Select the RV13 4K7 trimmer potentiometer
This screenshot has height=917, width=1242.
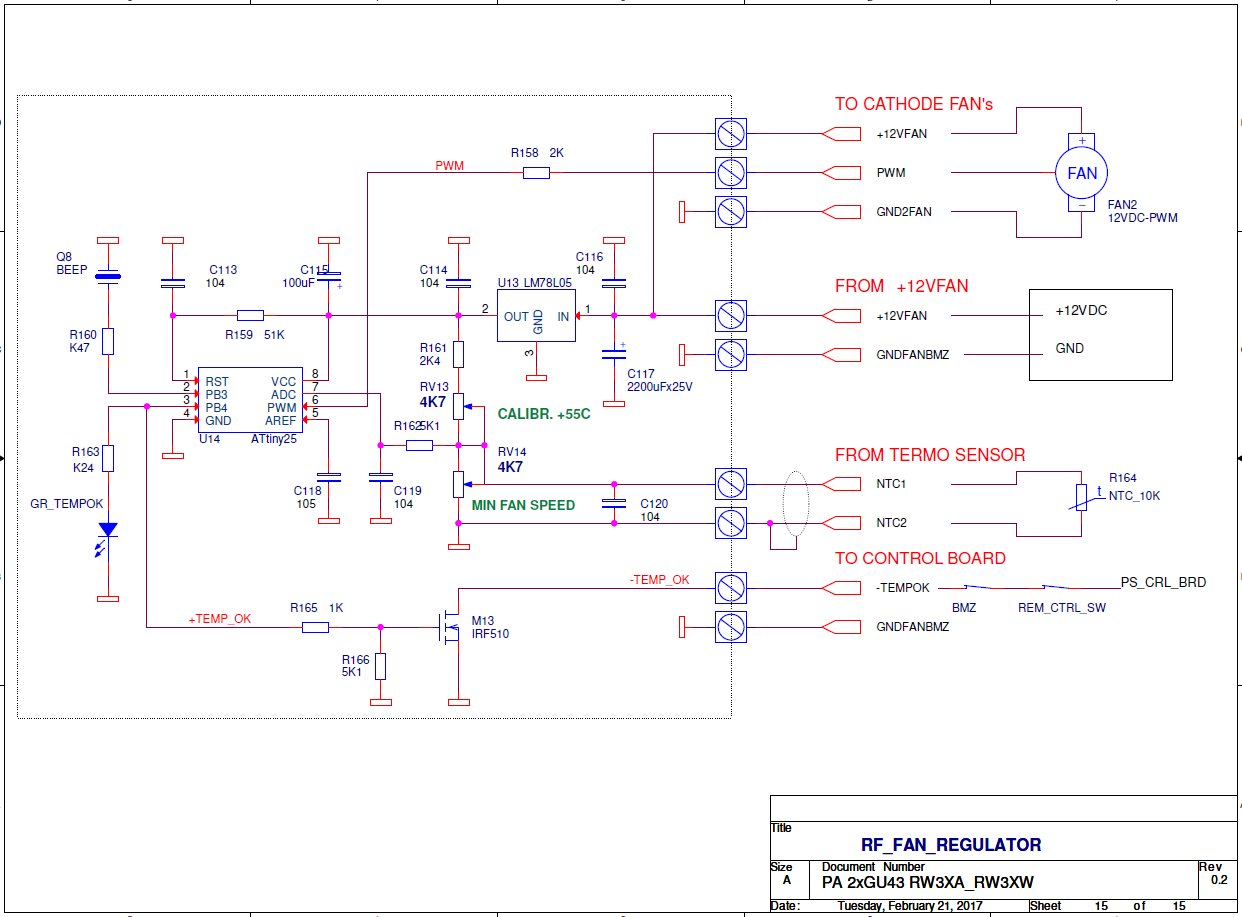(x=459, y=405)
